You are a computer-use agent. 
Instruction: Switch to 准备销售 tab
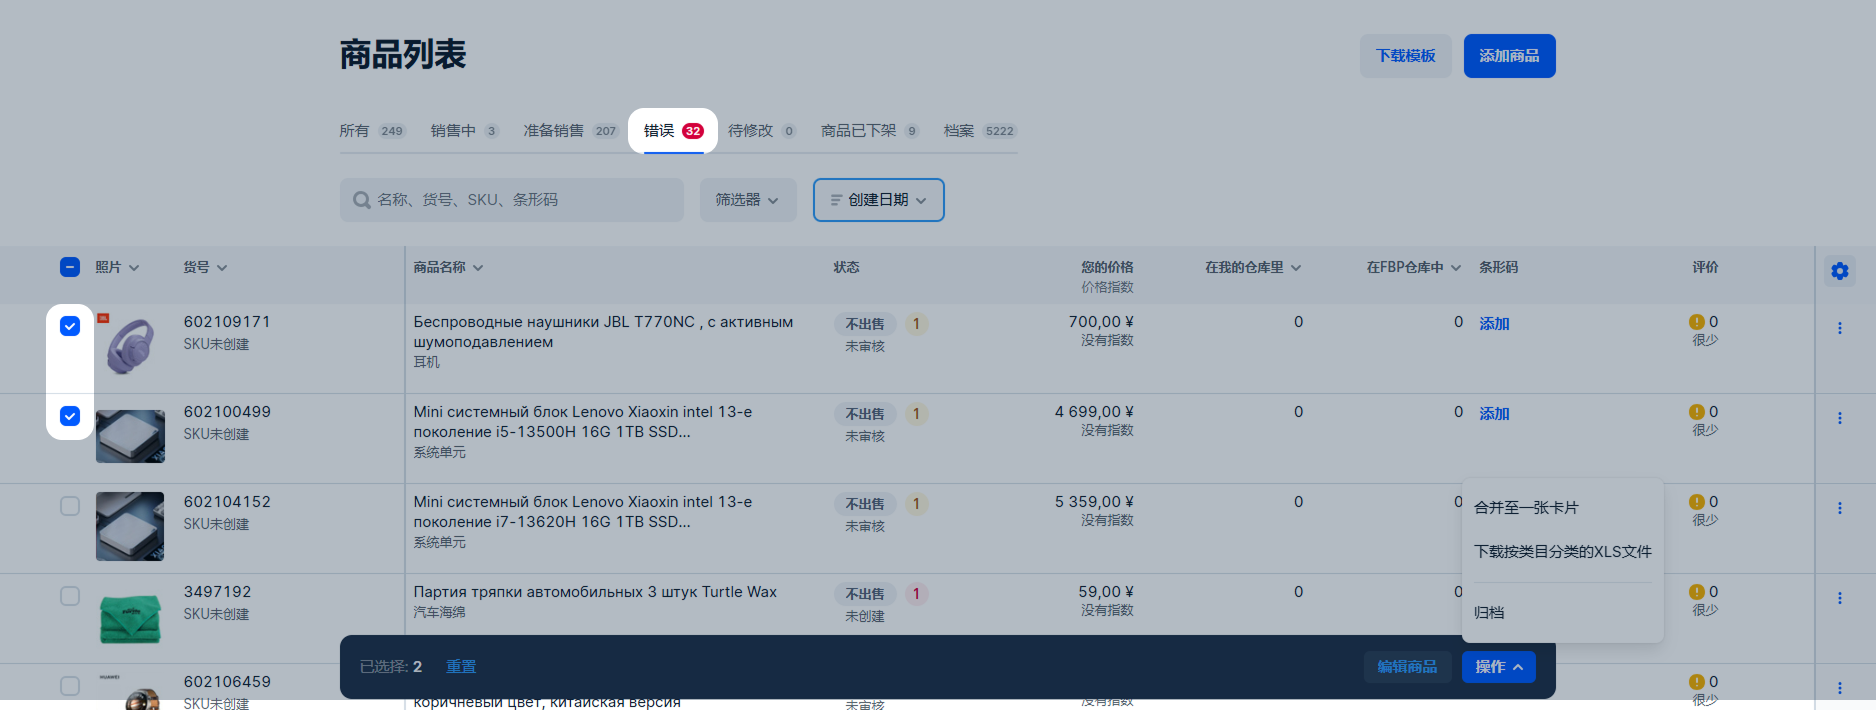click(571, 131)
